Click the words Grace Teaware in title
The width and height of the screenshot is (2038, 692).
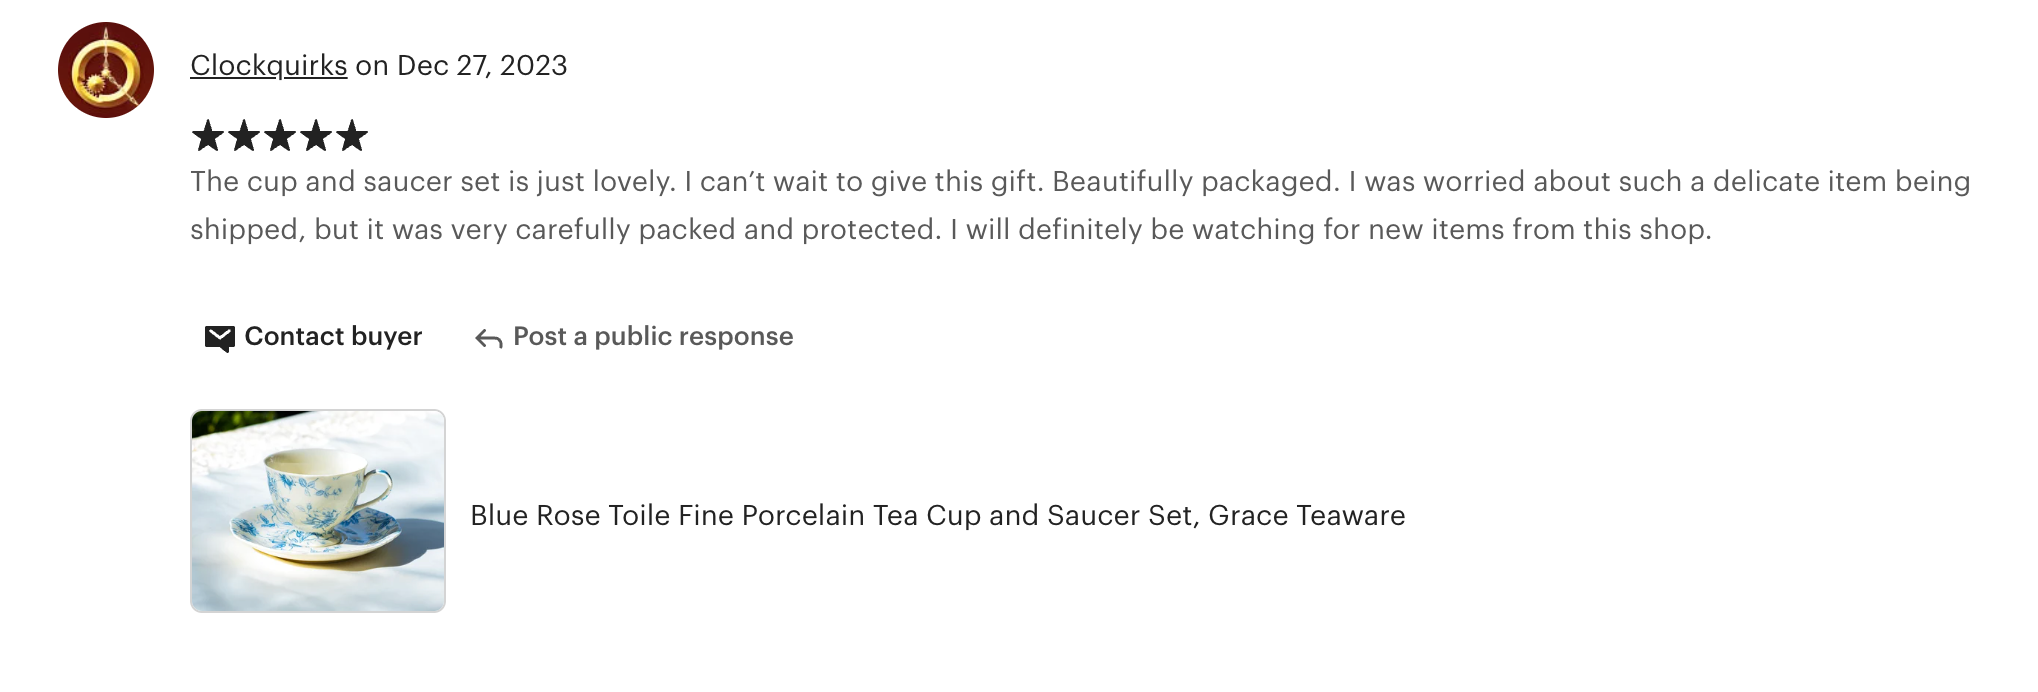click(1306, 516)
